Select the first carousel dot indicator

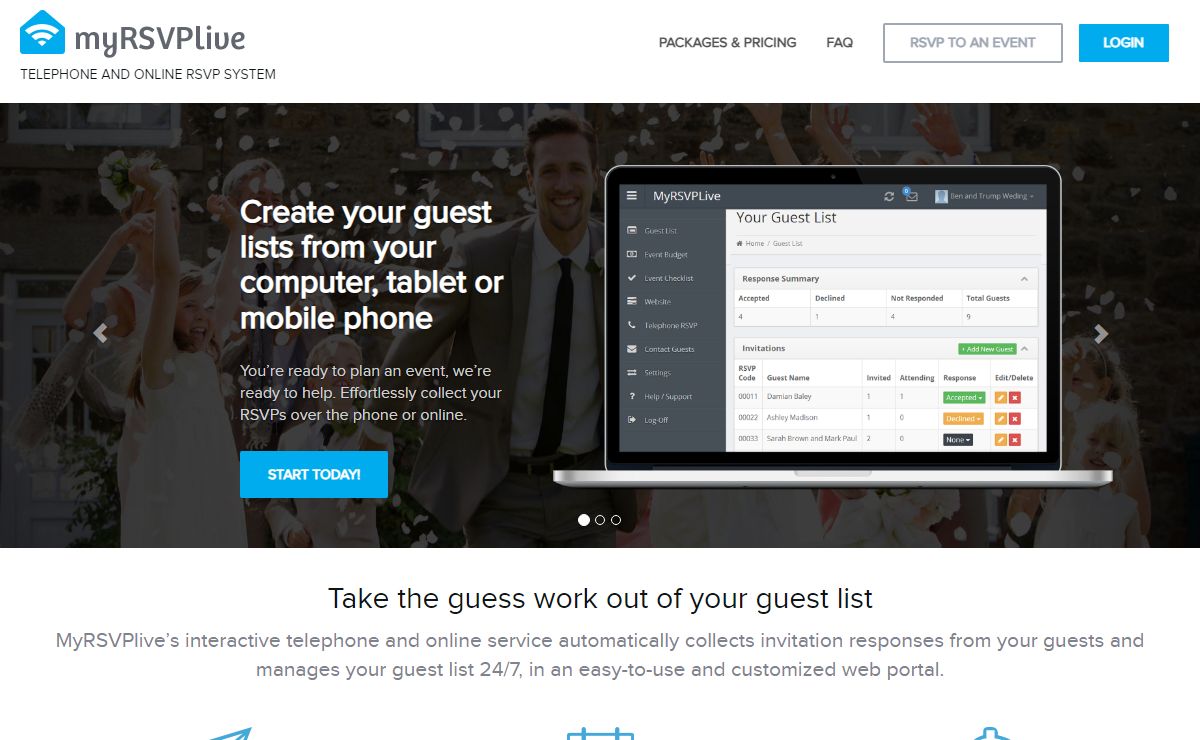(x=584, y=520)
